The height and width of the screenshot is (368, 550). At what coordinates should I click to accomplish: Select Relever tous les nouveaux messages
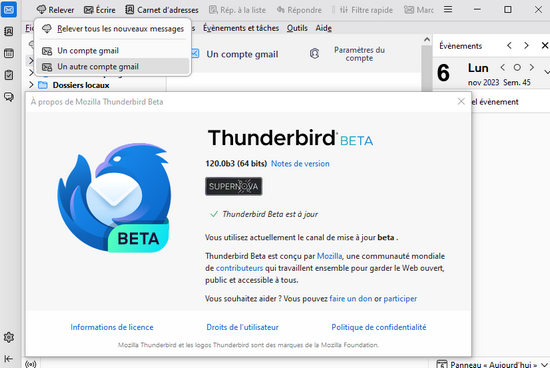[113, 29]
